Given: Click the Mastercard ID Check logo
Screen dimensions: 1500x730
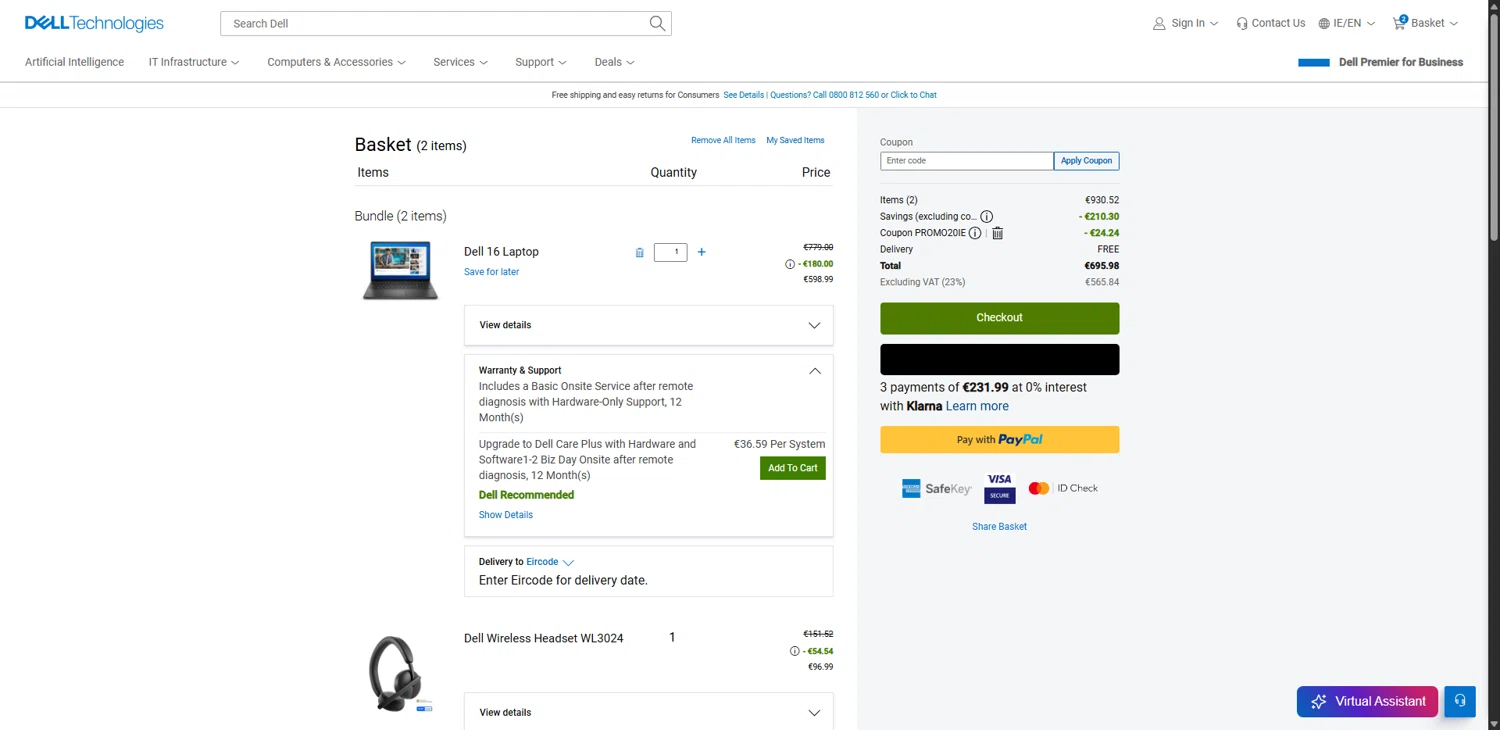Looking at the screenshot, I should coord(1063,488).
